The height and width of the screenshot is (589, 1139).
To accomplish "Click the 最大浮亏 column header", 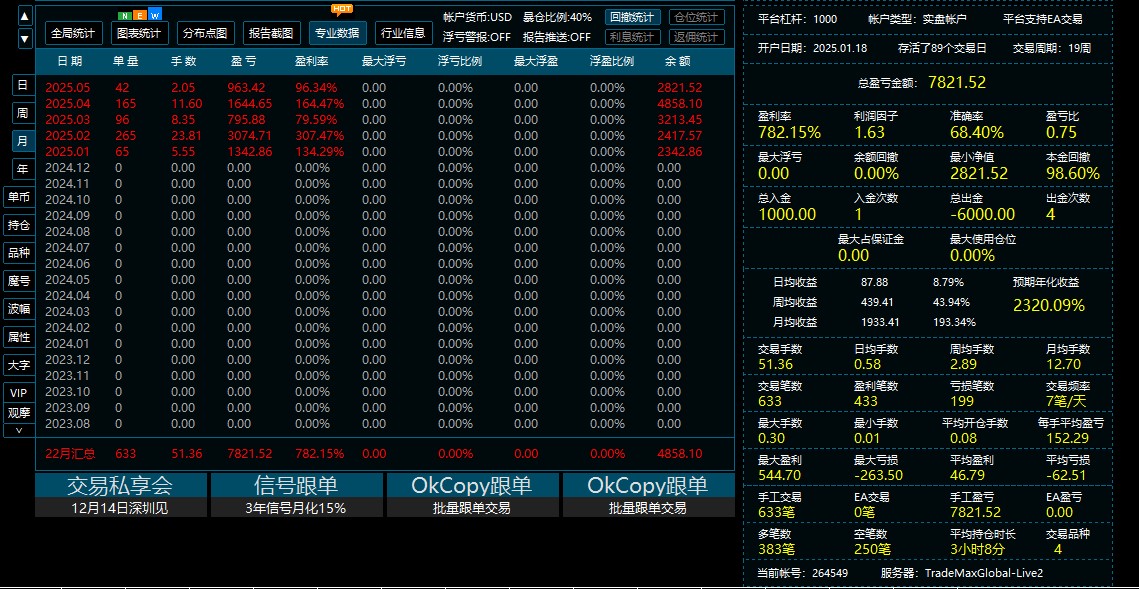I will [384, 62].
